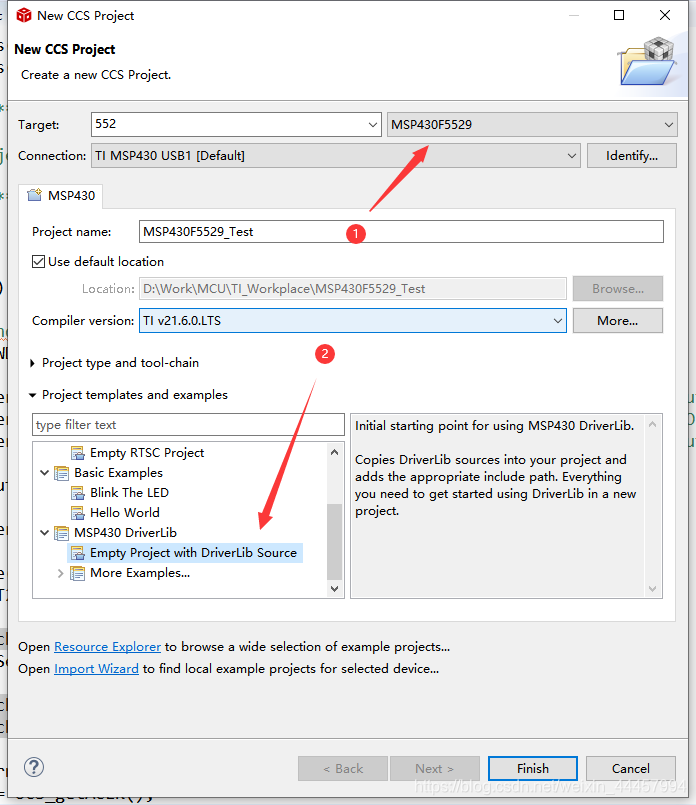The image size is (696, 805).
Task: Click template list scrollbar down arrow
Action: pyautogui.click(x=335, y=588)
